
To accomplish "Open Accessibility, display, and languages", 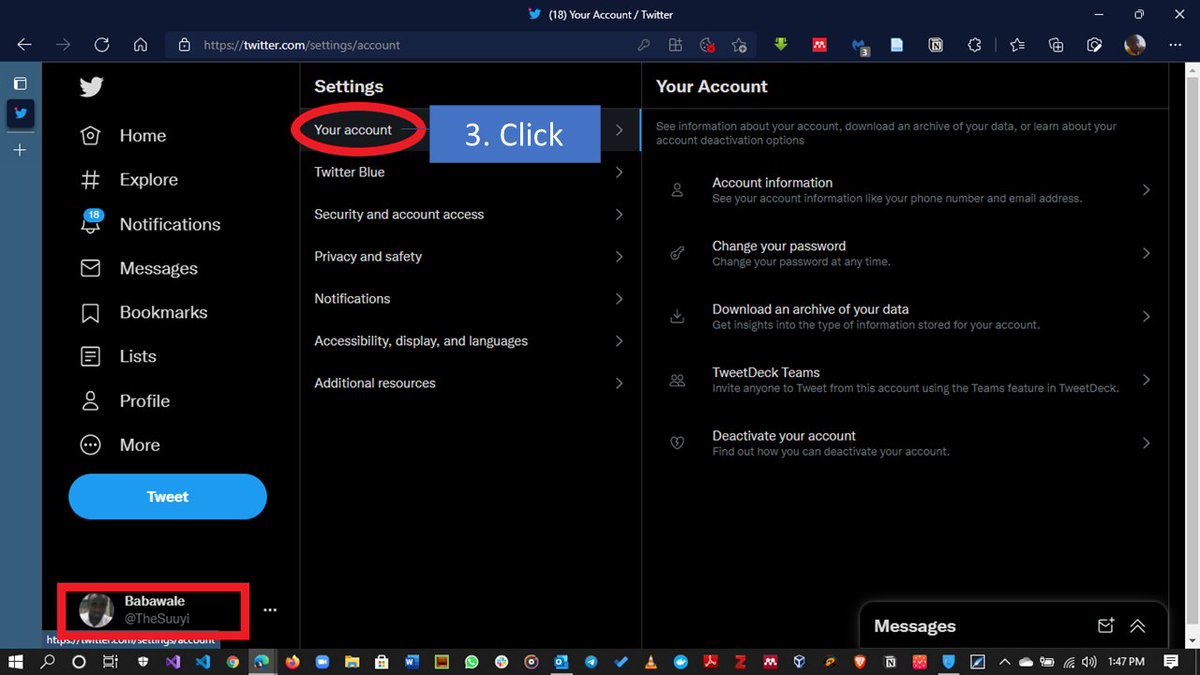I will coord(469,341).
